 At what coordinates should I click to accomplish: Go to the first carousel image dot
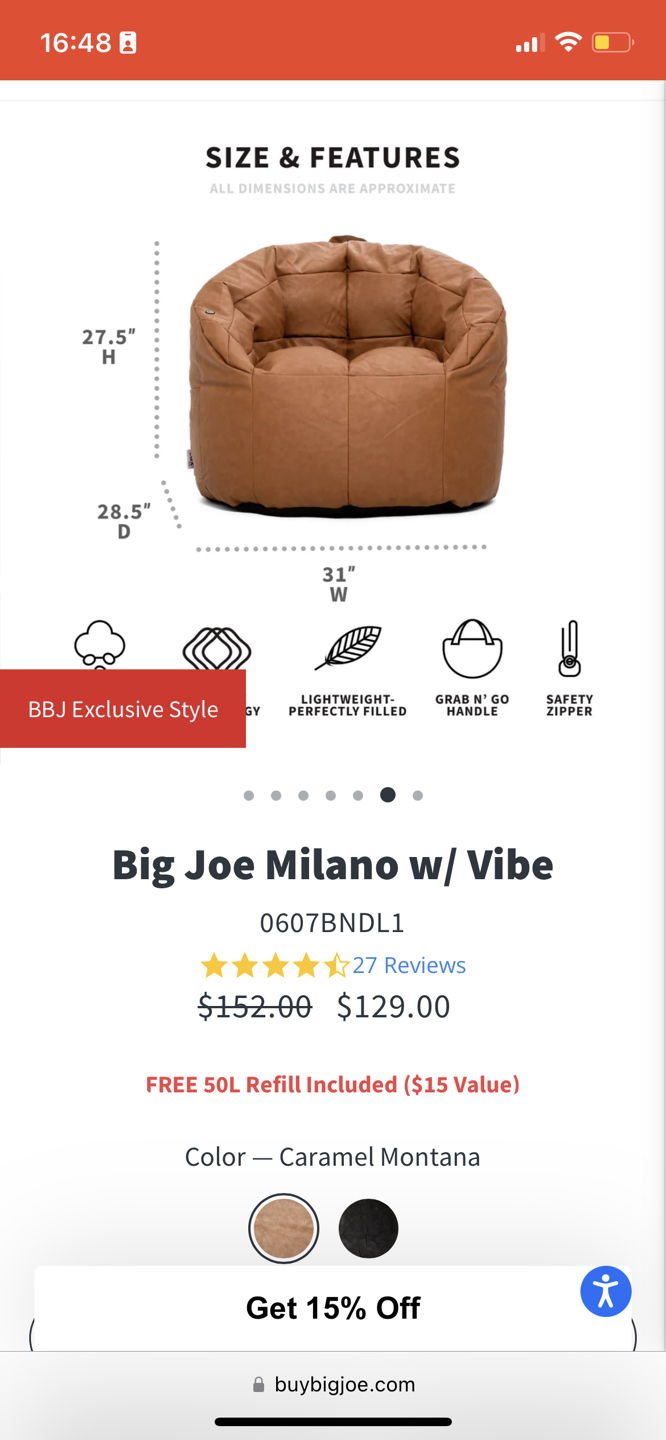249,796
